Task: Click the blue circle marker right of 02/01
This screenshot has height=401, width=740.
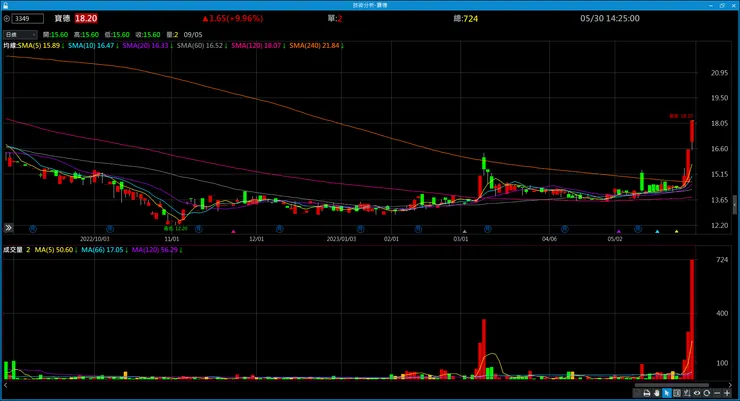Action: pyautogui.click(x=418, y=229)
